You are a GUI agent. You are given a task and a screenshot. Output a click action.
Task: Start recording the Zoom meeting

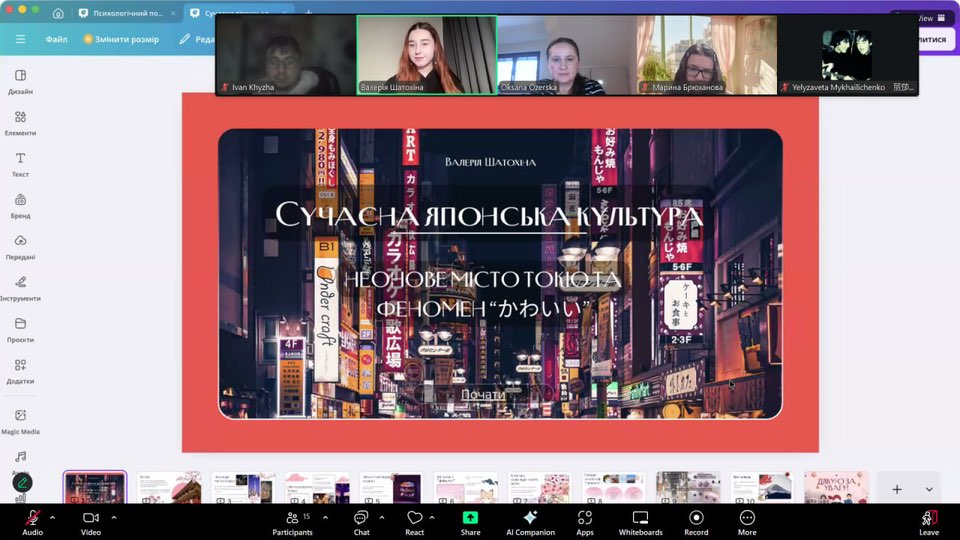coord(696,521)
